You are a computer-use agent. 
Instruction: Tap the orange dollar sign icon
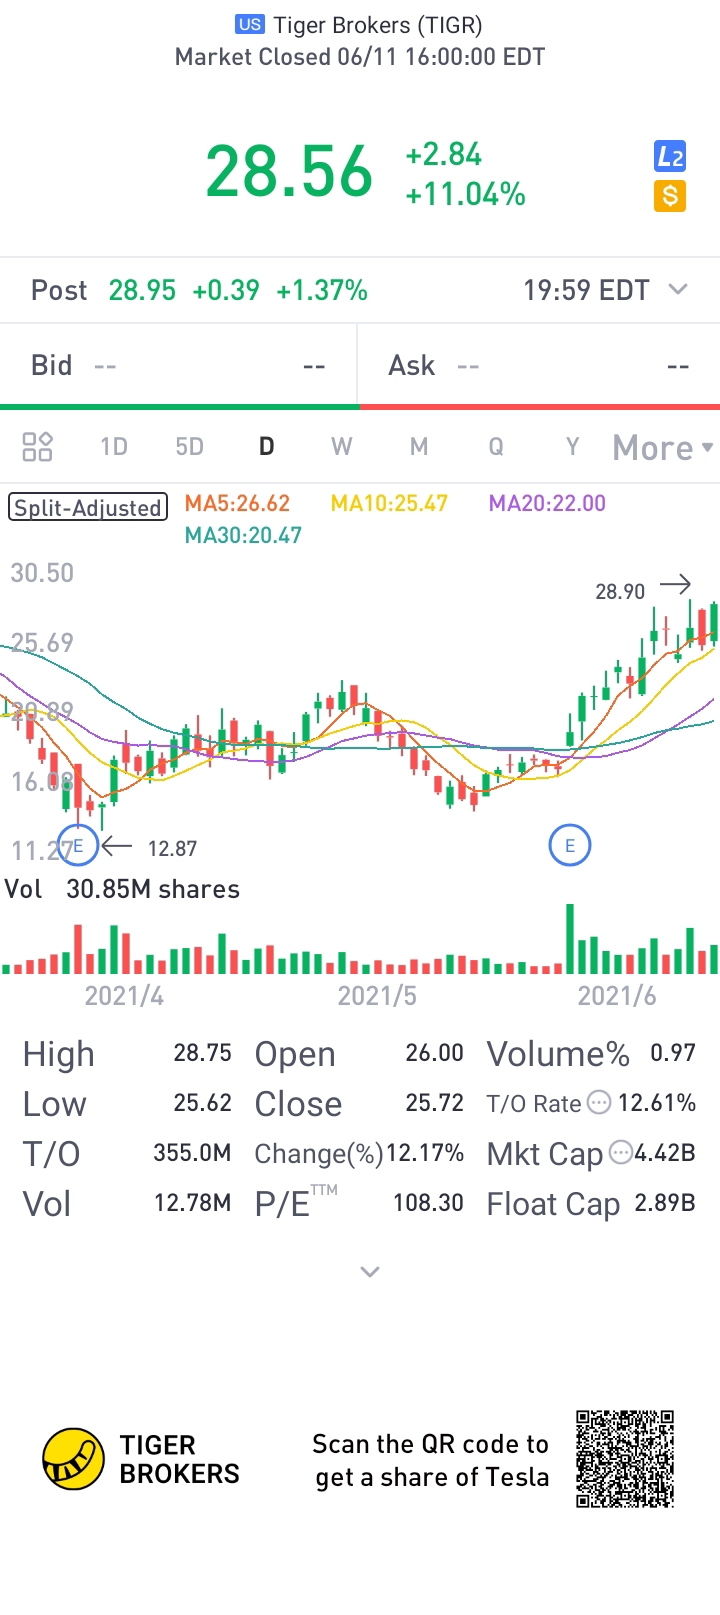point(670,195)
